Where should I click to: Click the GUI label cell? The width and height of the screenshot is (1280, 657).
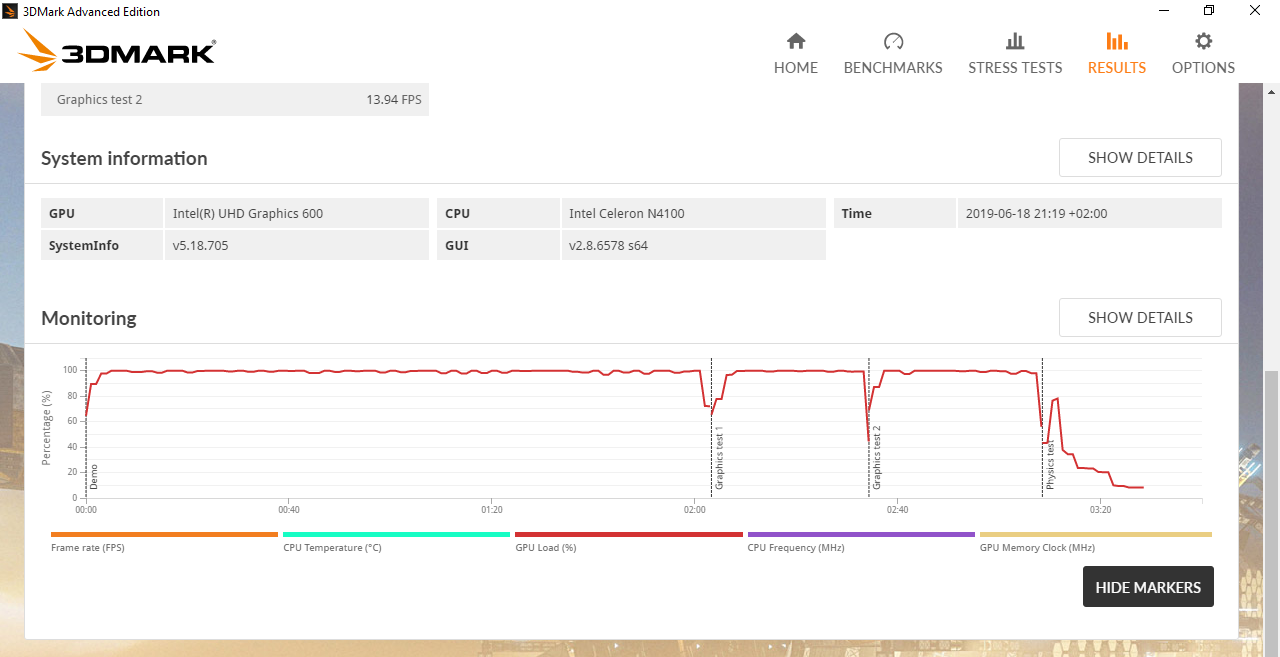pos(498,245)
